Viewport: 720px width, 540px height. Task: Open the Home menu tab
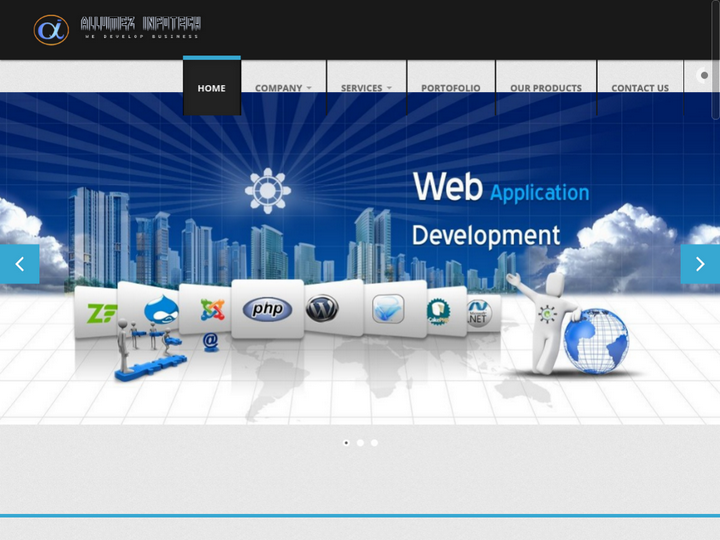(211, 88)
